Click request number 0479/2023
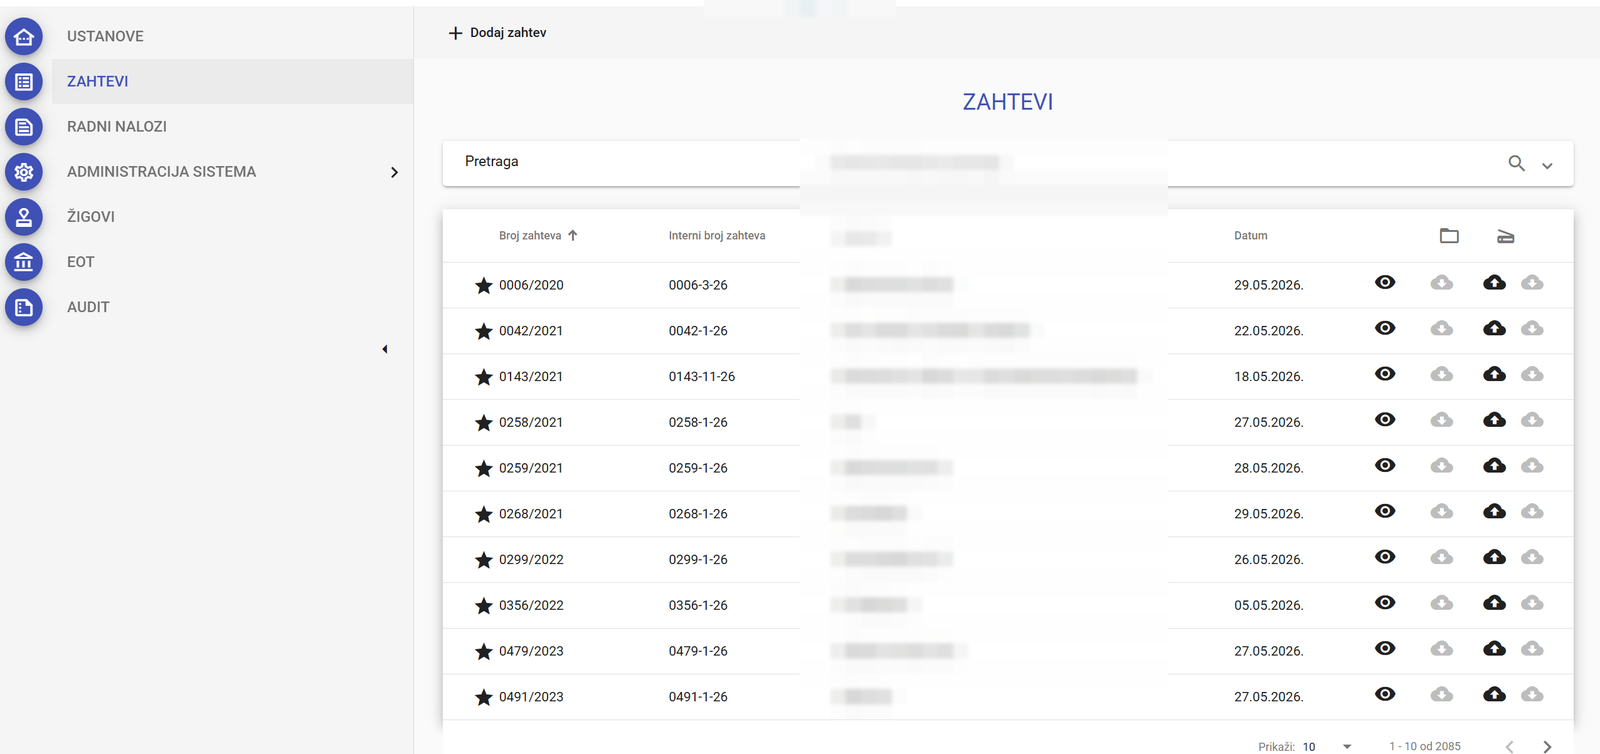 coord(531,651)
